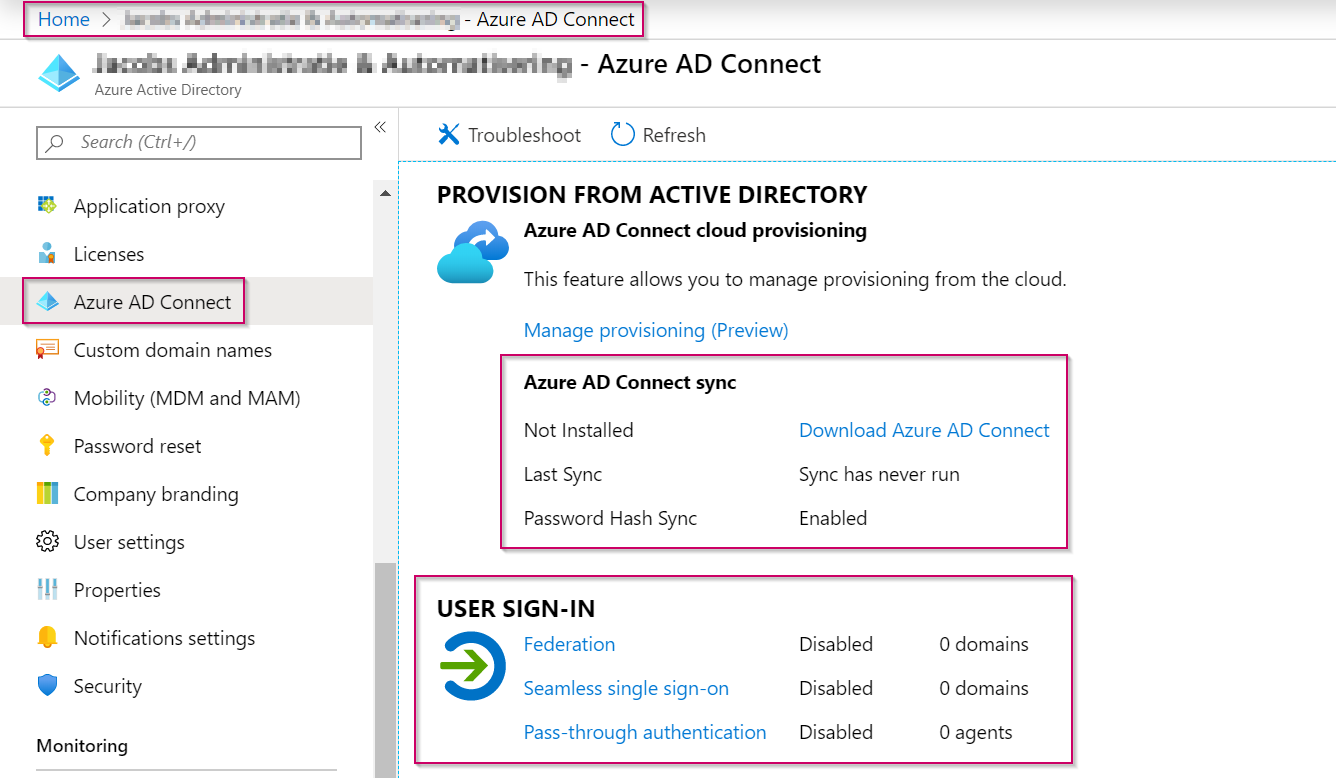Download Azure AD Connect
The image size is (1336, 778).
(923, 430)
